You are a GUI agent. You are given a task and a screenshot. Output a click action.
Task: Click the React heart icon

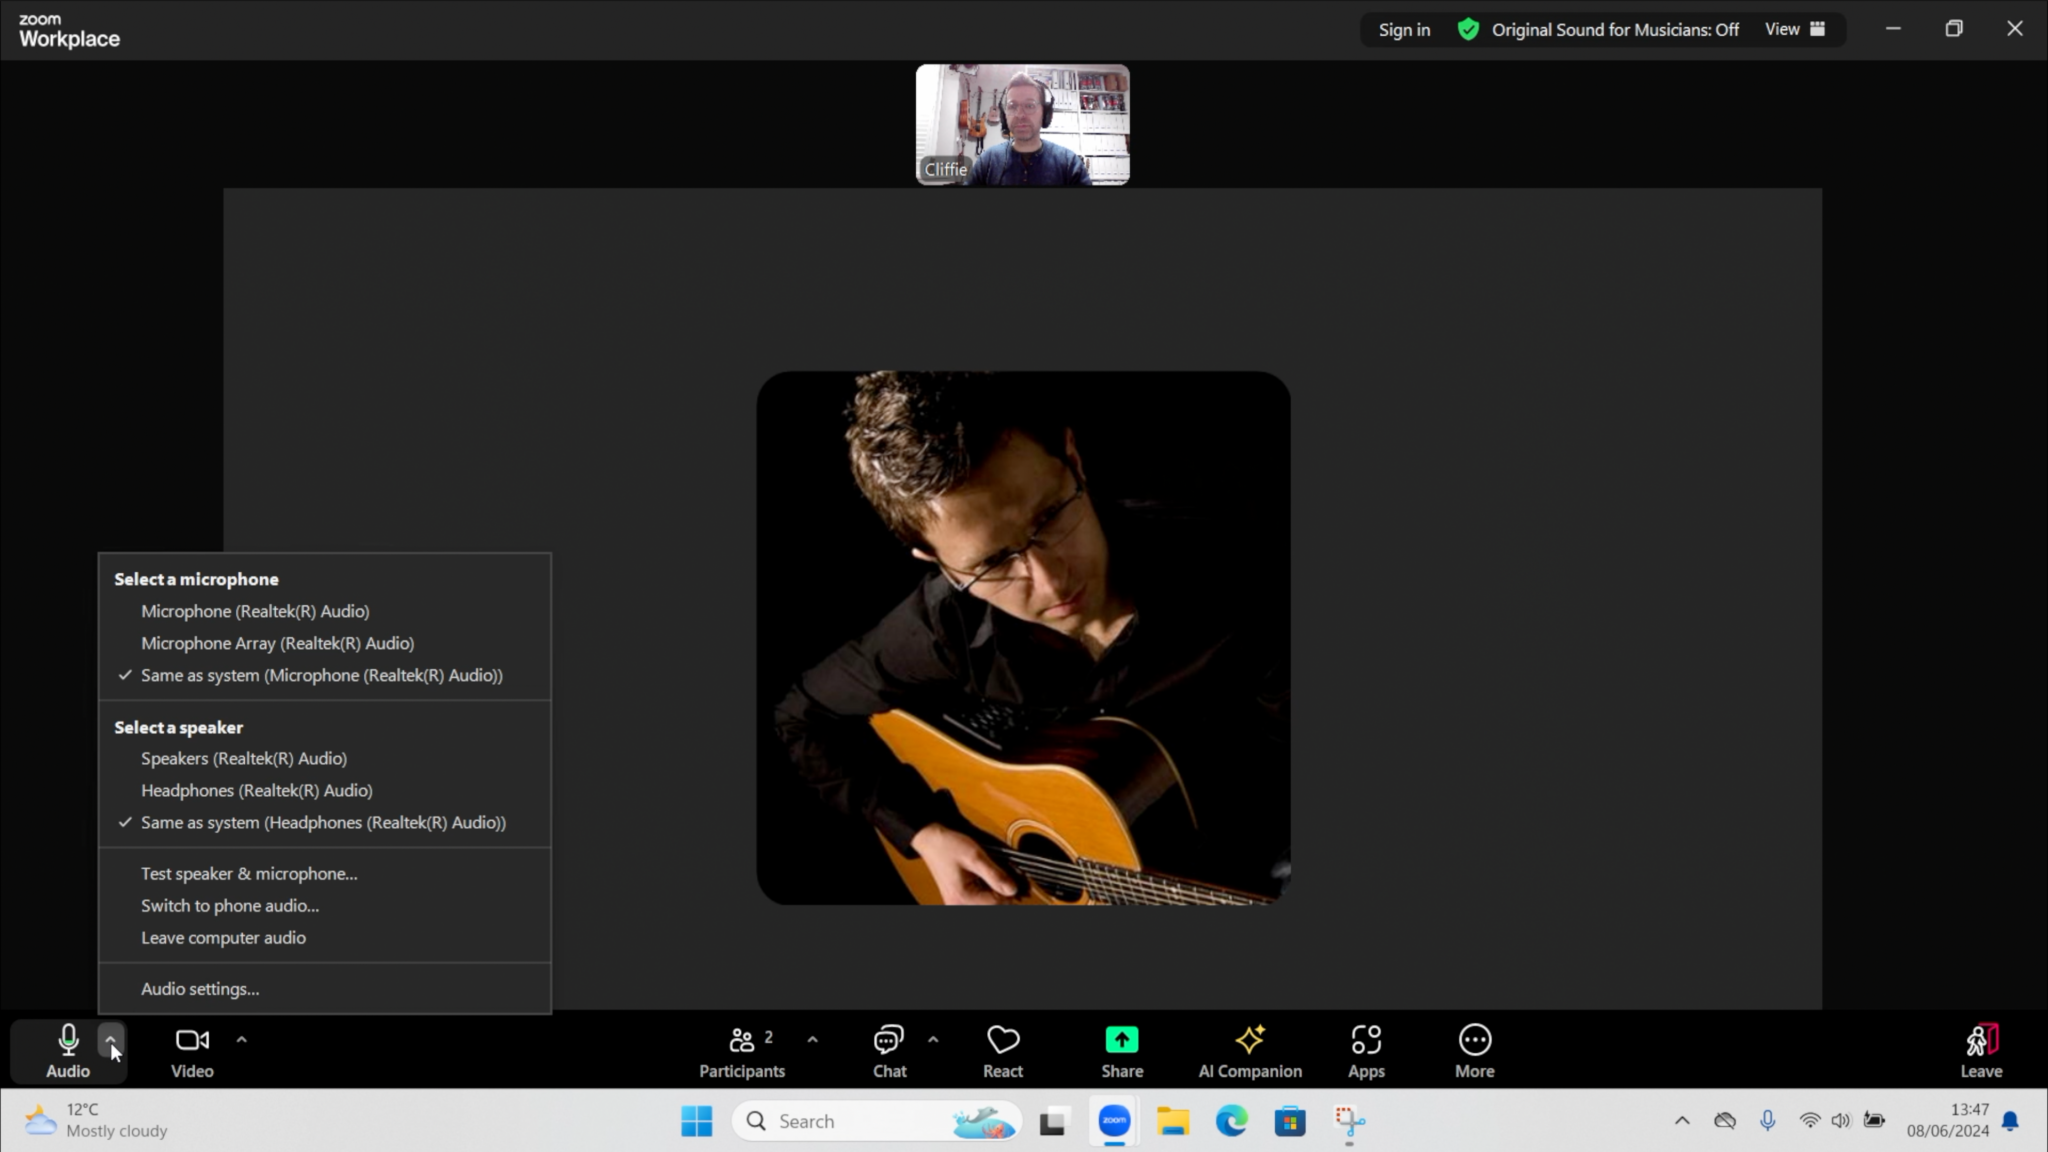point(1002,1041)
